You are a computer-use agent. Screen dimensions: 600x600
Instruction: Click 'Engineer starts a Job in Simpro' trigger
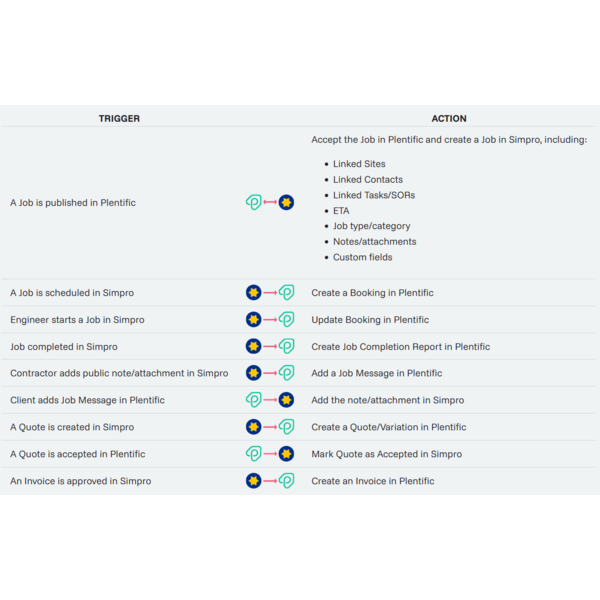coord(77,320)
